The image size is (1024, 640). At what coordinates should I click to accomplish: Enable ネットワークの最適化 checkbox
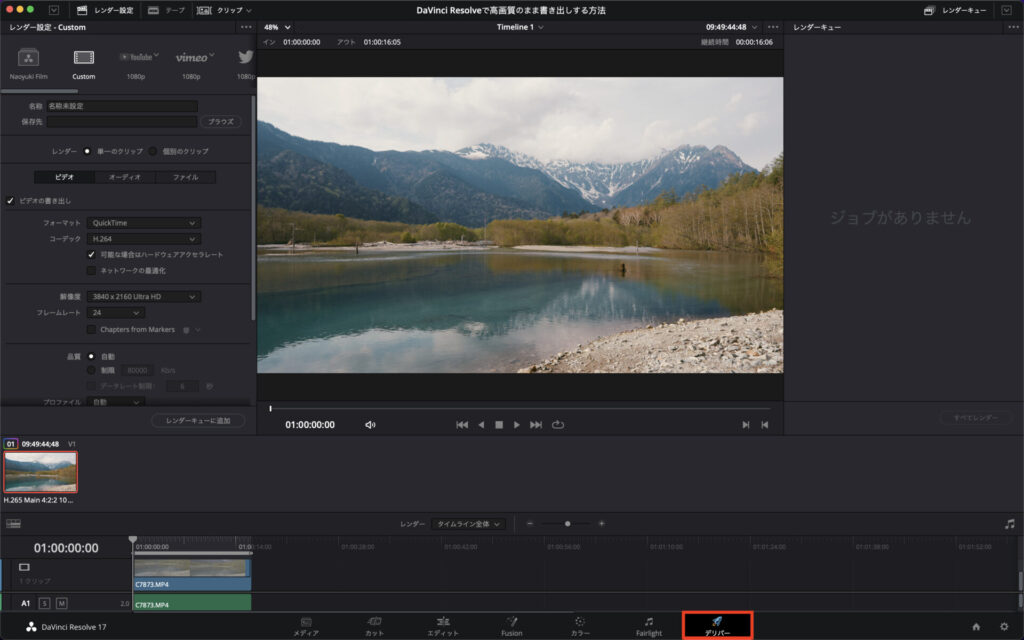[x=91, y=270]
